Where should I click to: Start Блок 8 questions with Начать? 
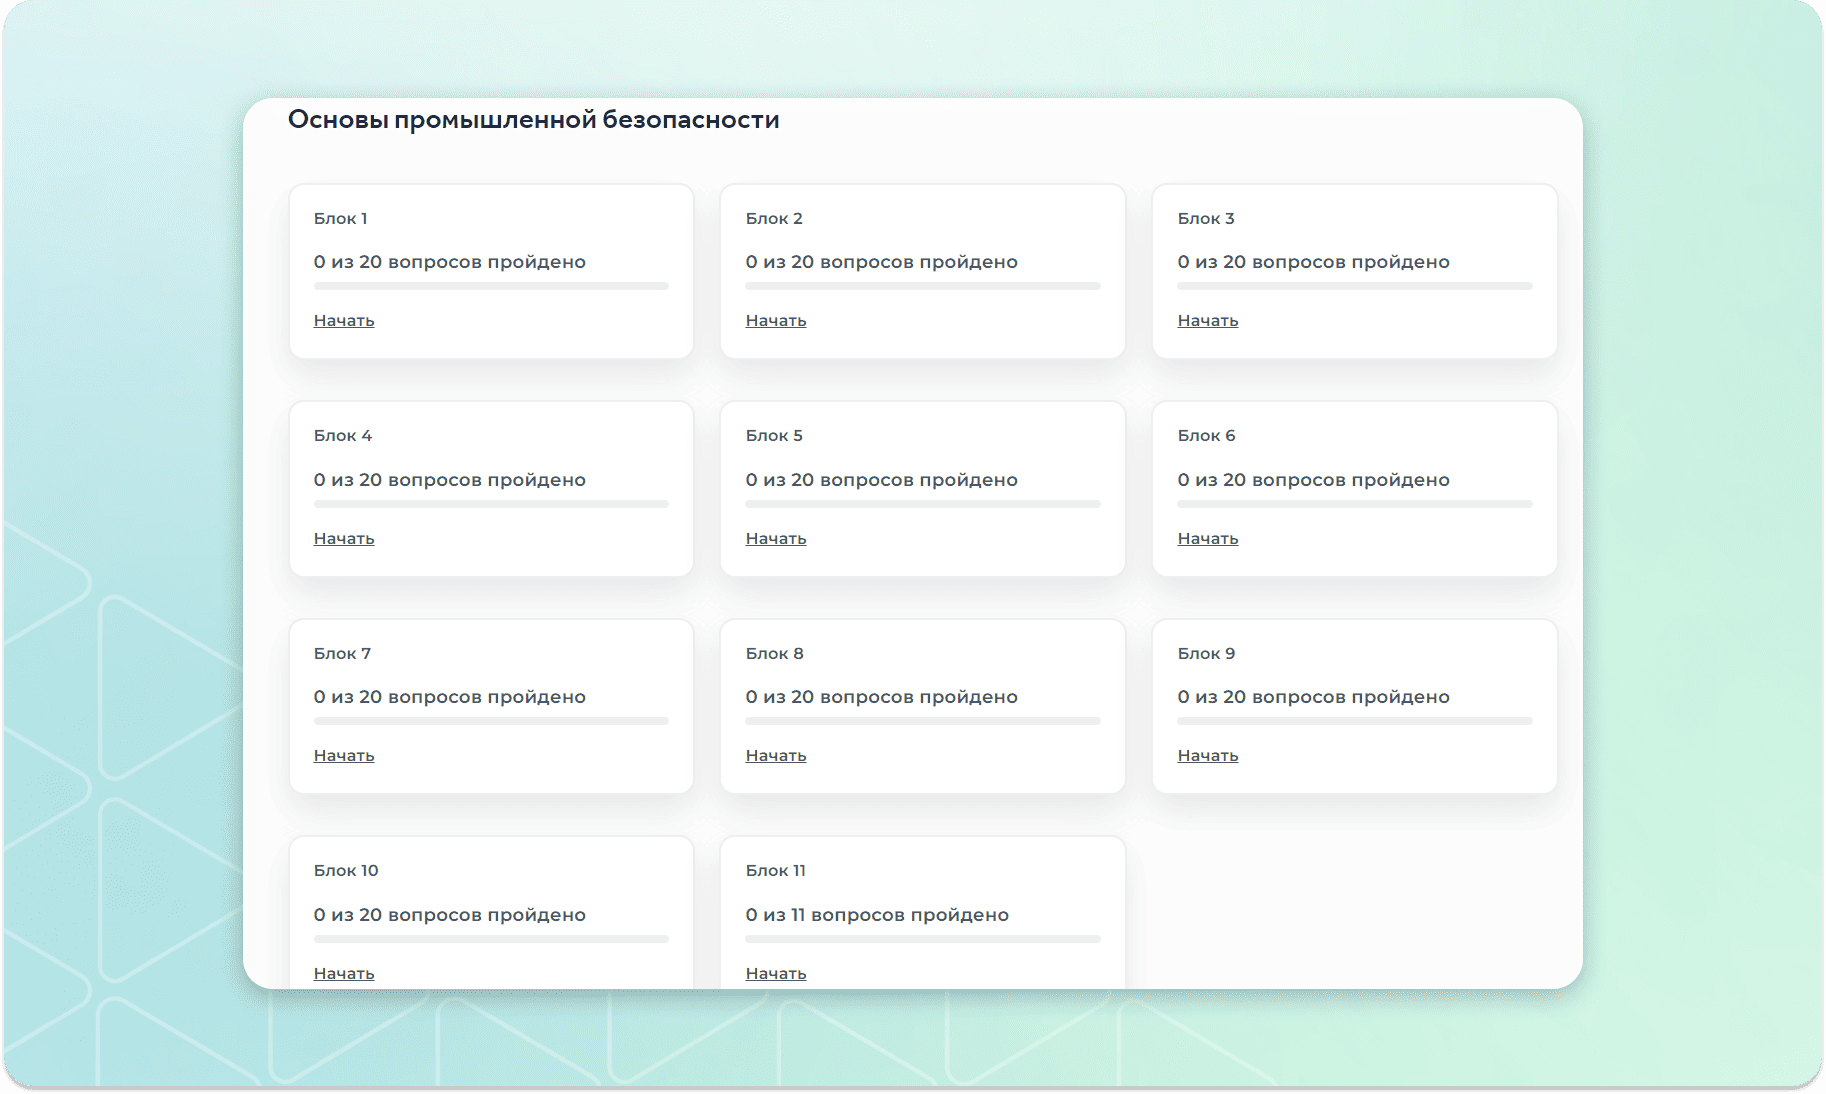(x=775, y=756)
